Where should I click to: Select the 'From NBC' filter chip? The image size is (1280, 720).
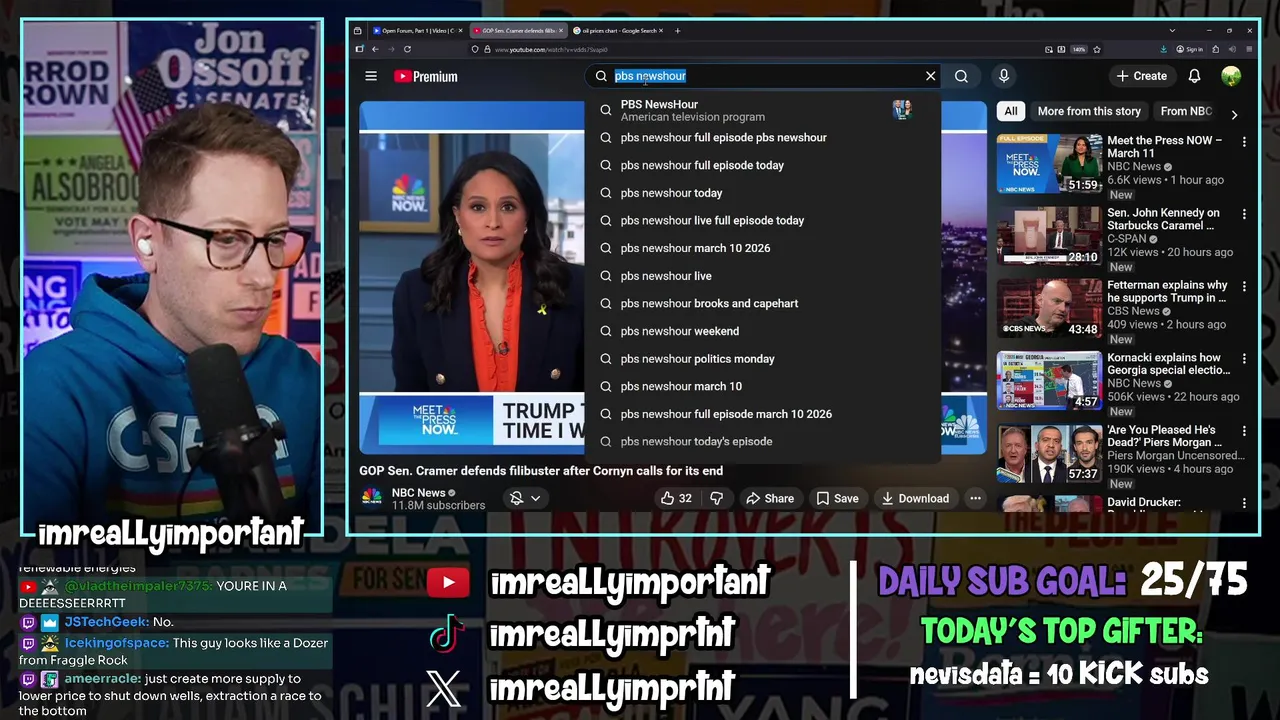1187,112
